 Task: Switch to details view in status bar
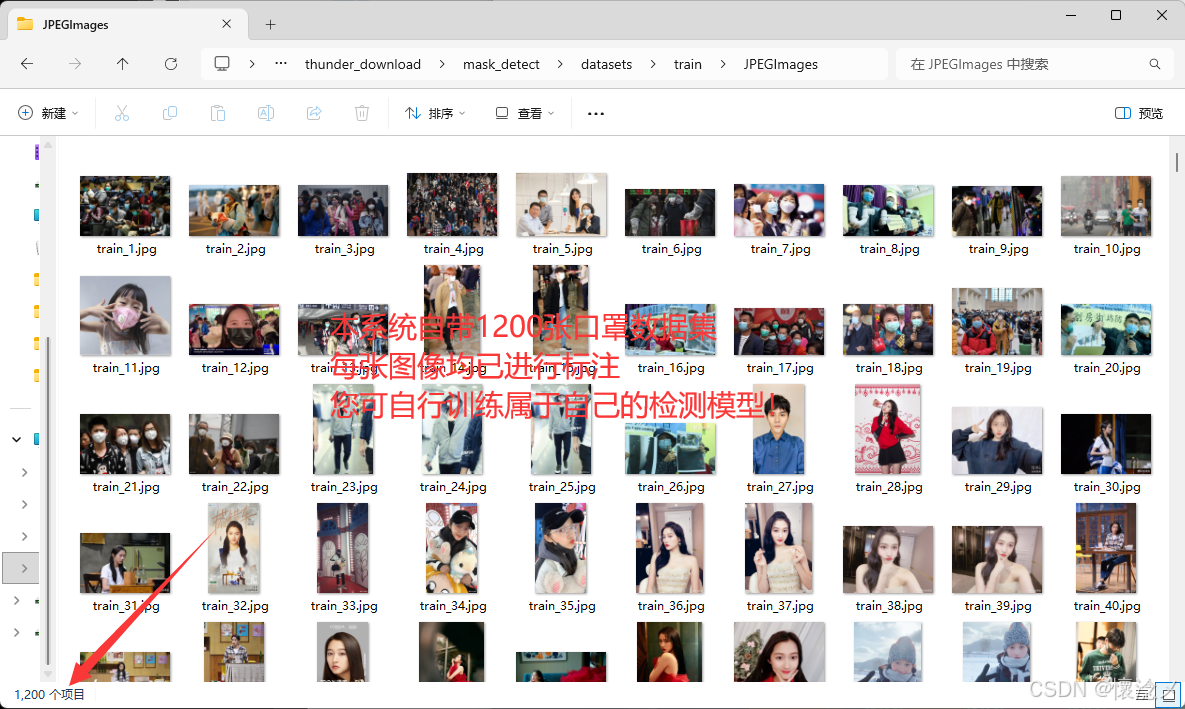(1143, 694)
